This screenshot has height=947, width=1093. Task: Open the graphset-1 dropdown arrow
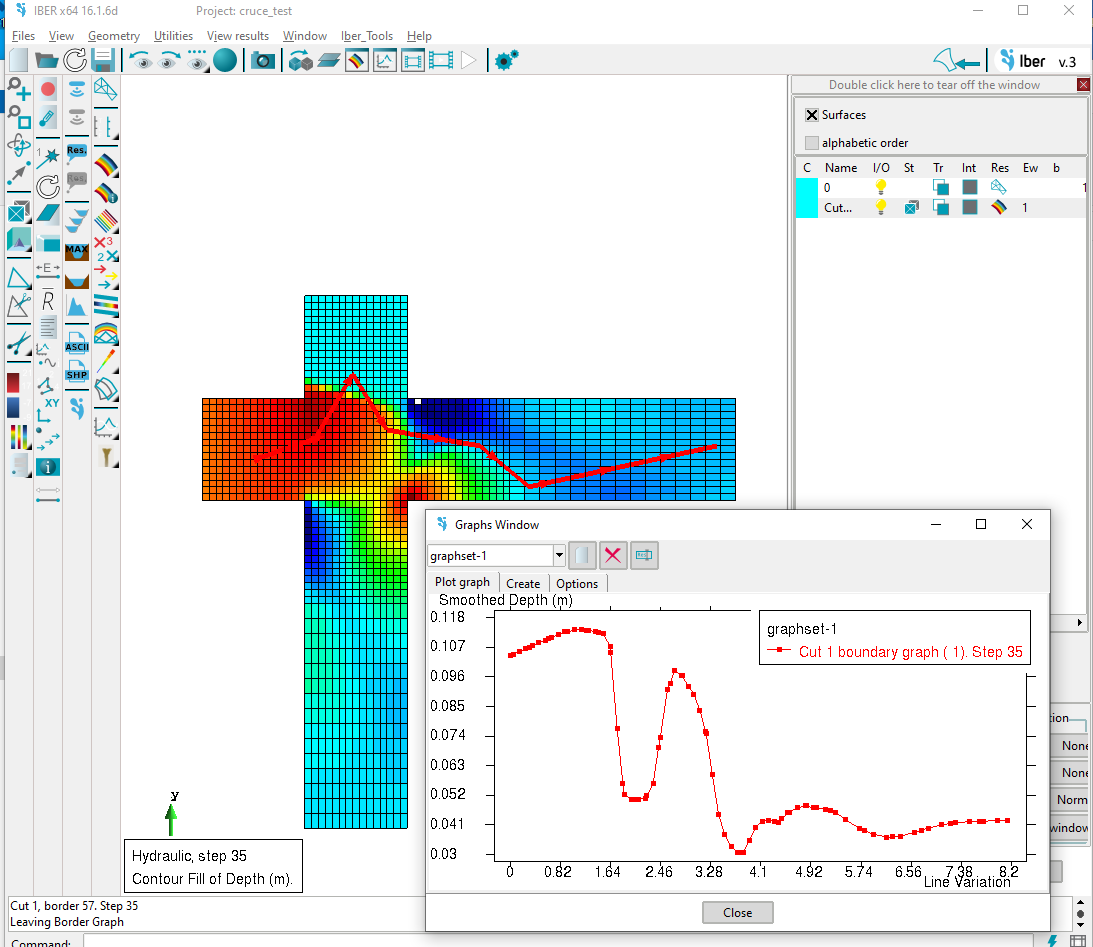tap(559, 555)
